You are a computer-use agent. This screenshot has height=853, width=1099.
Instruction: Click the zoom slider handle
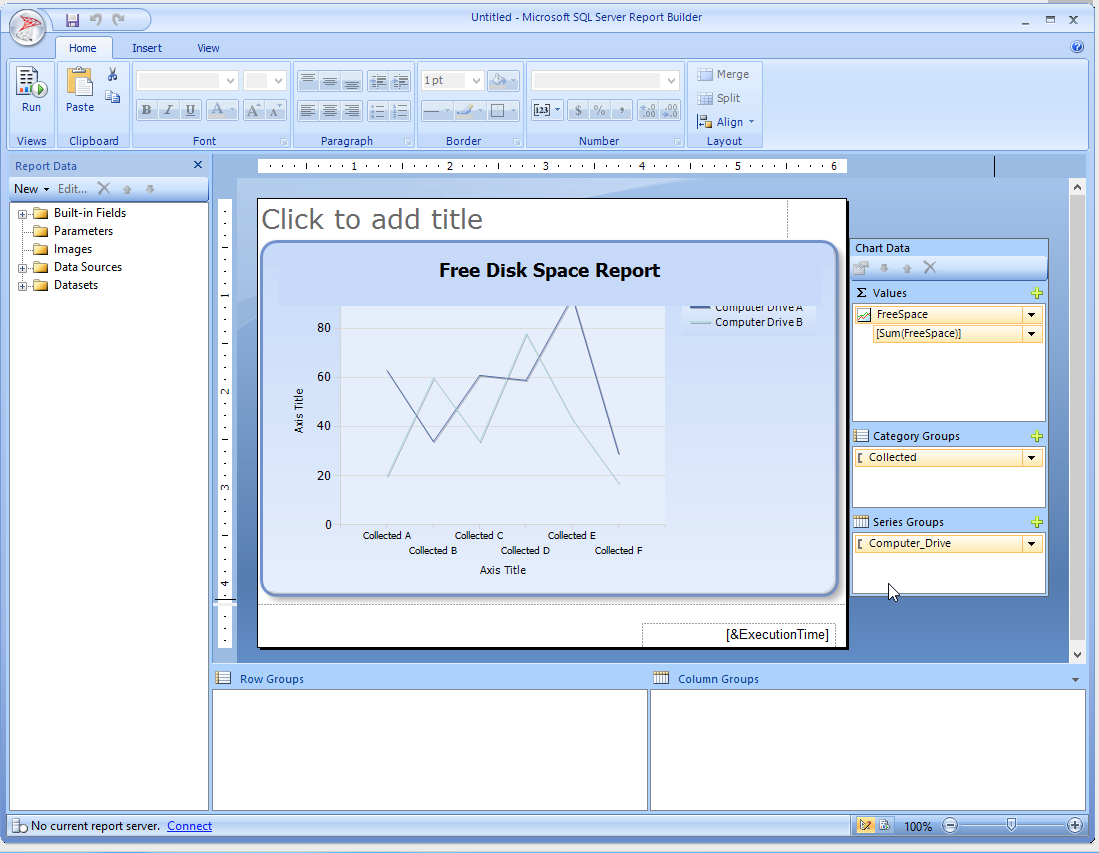coord(1012,825)
